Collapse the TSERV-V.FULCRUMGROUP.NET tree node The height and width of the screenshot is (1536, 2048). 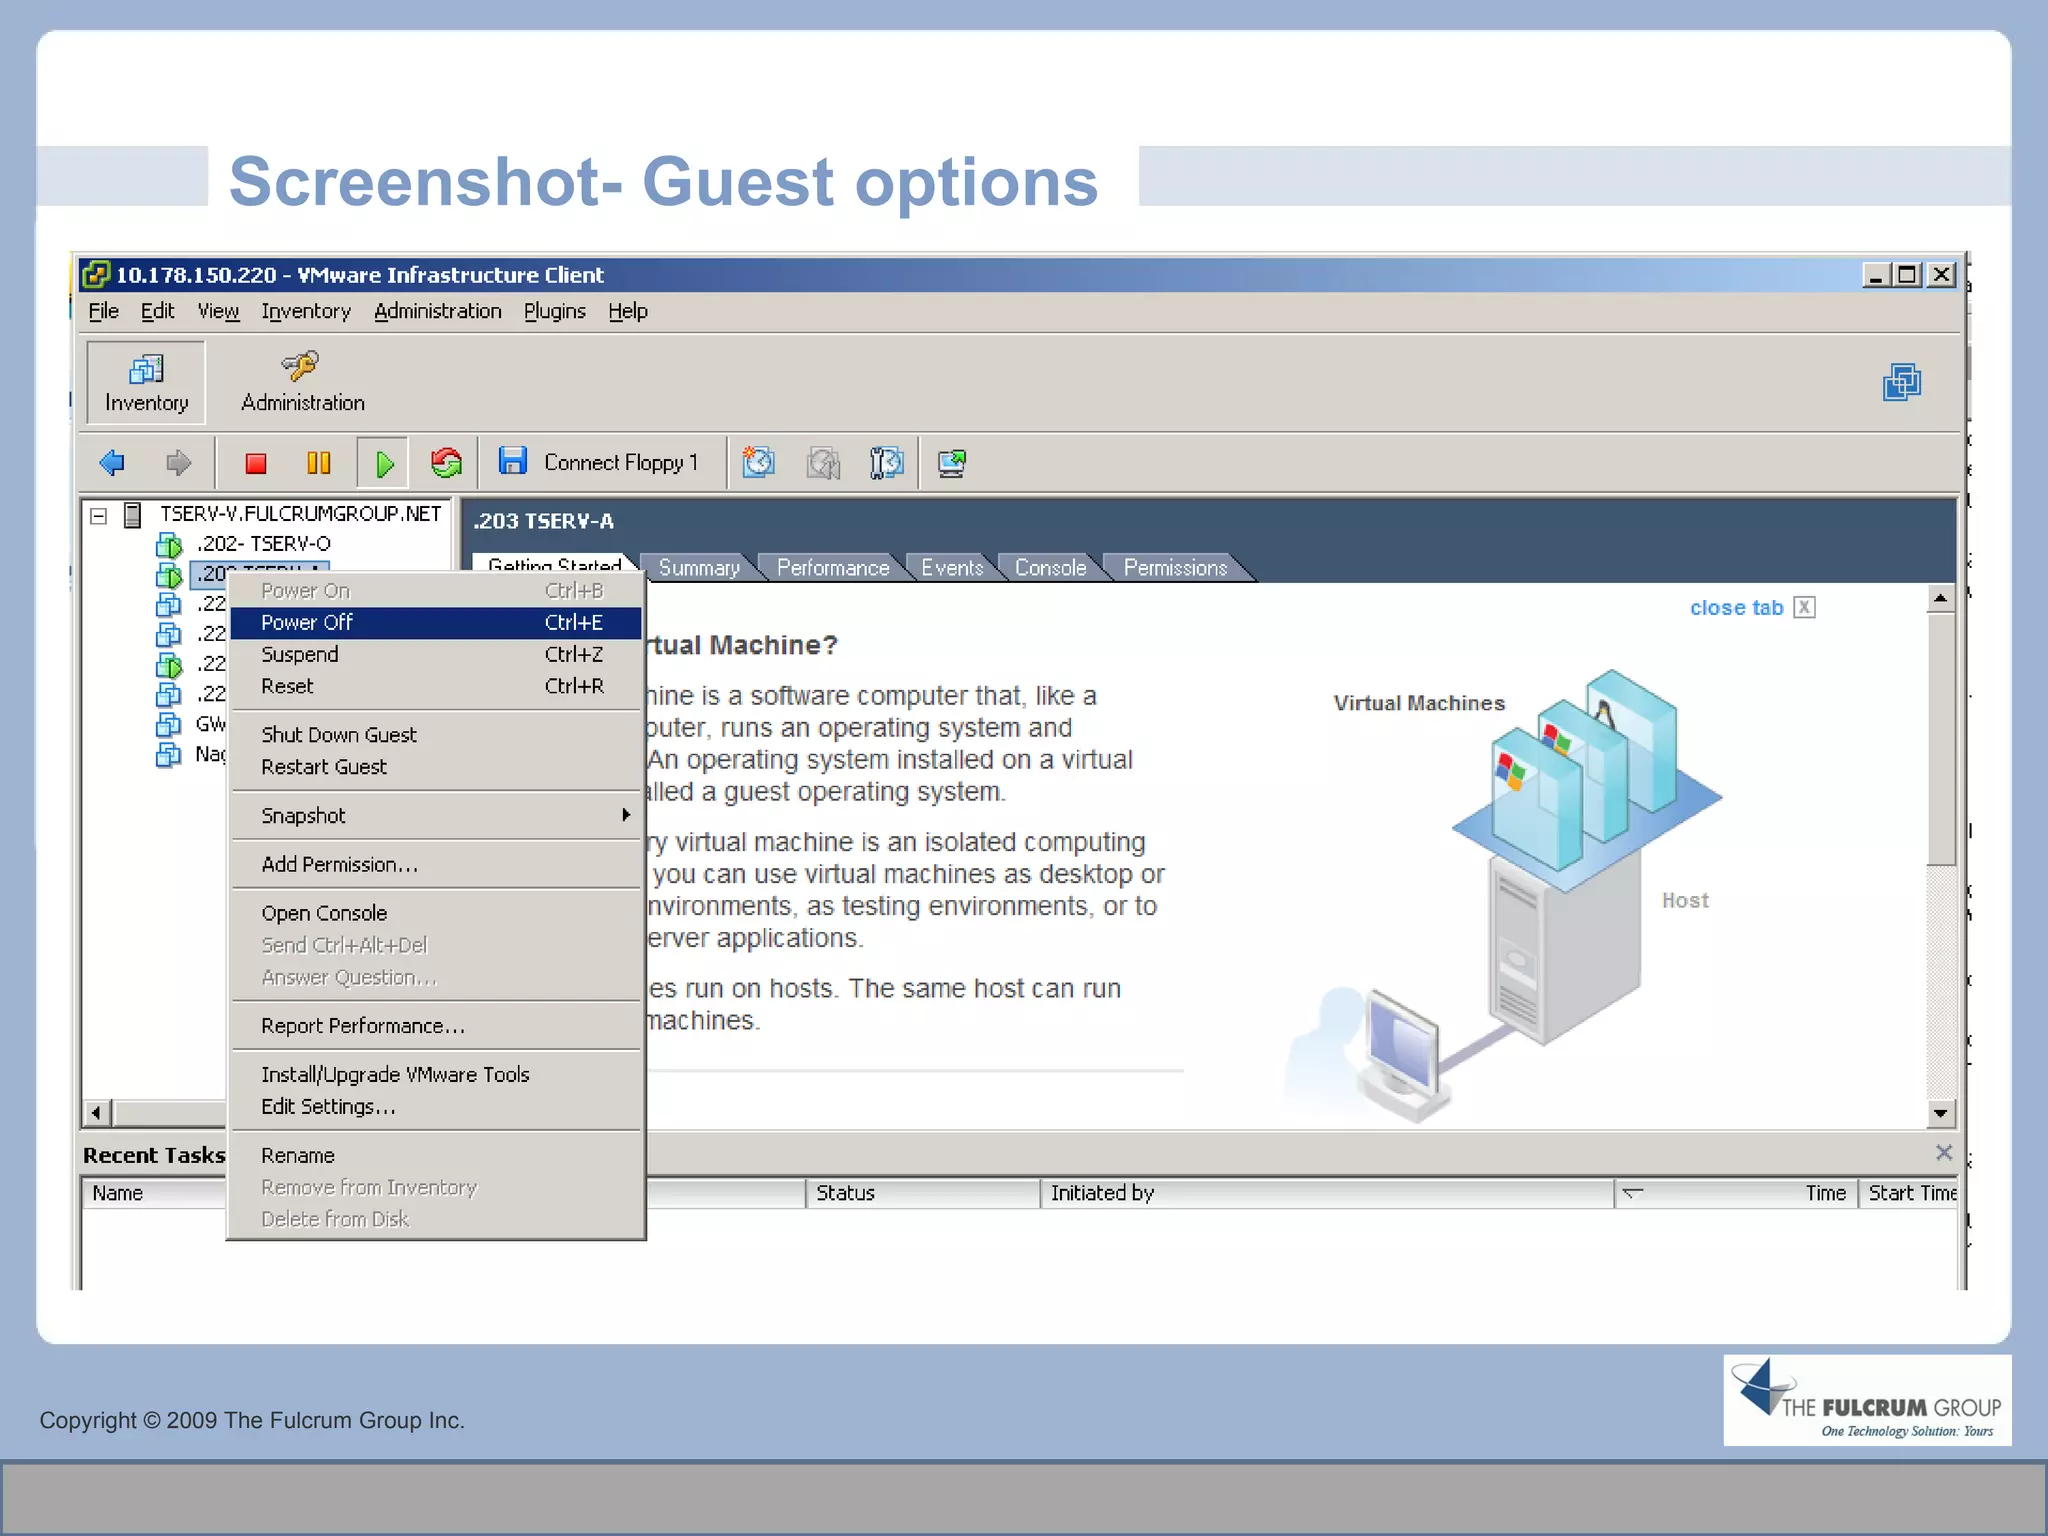click(x=98, y=516)
